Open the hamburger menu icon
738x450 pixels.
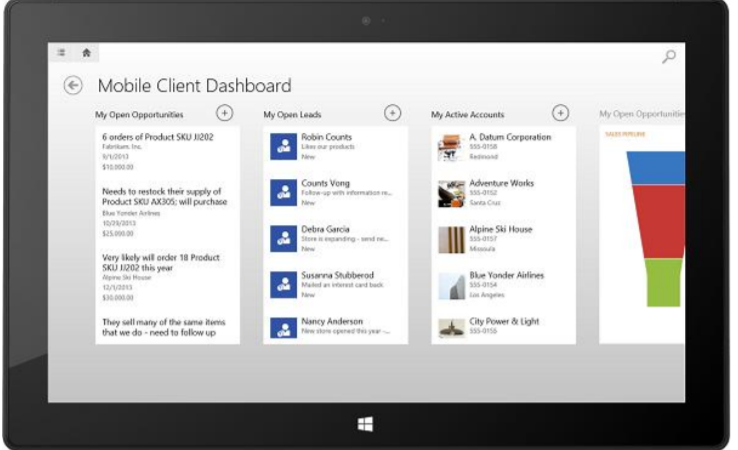click(x=61, y=52)
